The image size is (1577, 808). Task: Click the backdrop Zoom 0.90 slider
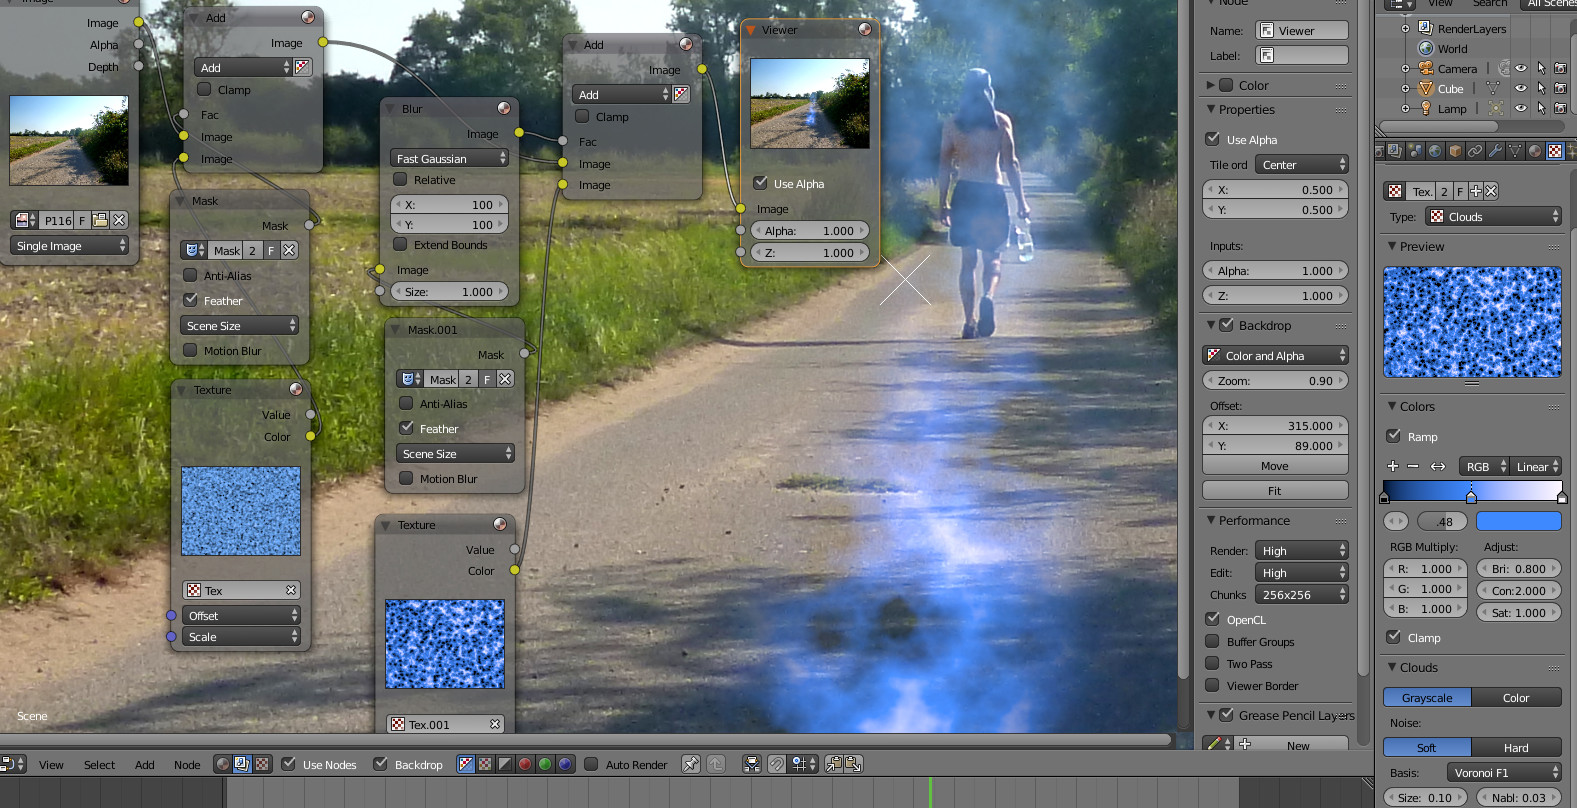click(1275, 381)
